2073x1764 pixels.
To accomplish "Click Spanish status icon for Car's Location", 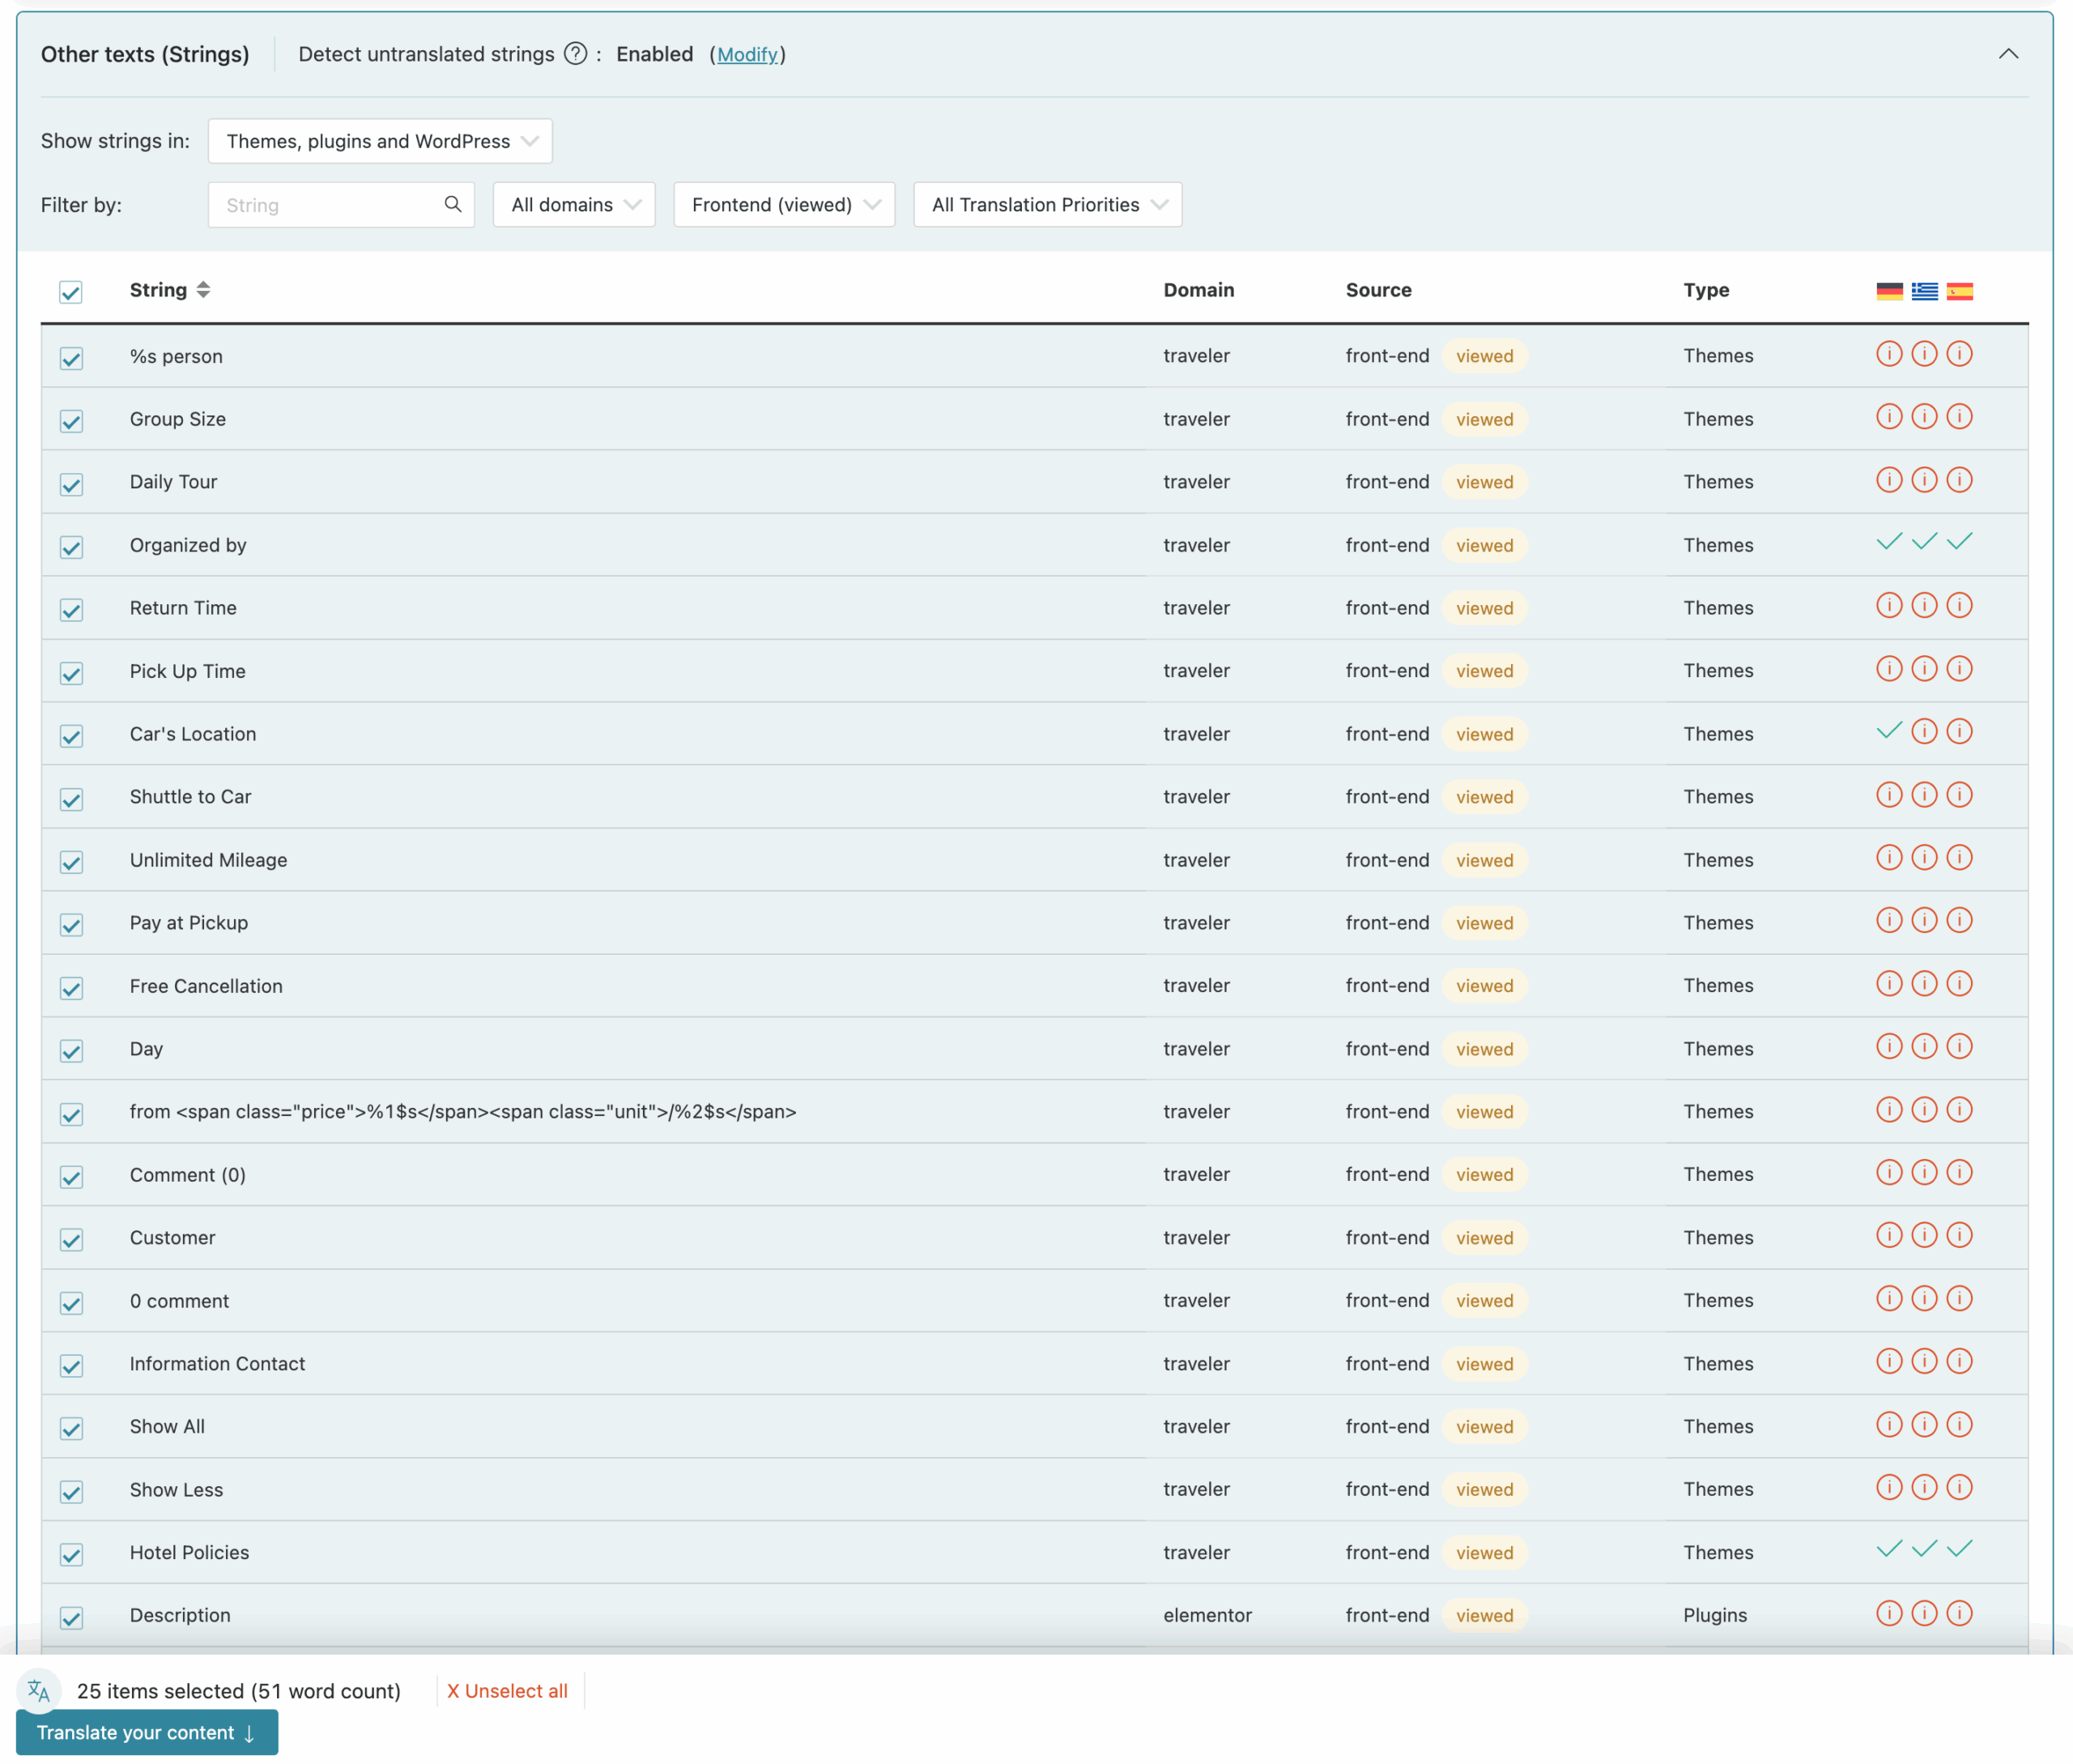I will [x=1959, y=732].
